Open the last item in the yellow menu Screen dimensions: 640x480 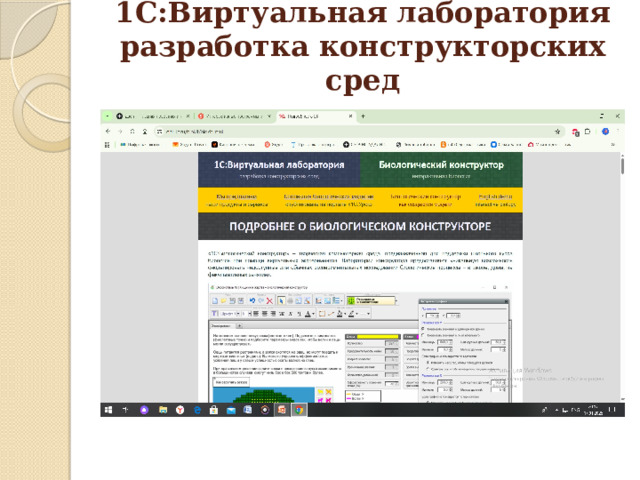point(495,200)
